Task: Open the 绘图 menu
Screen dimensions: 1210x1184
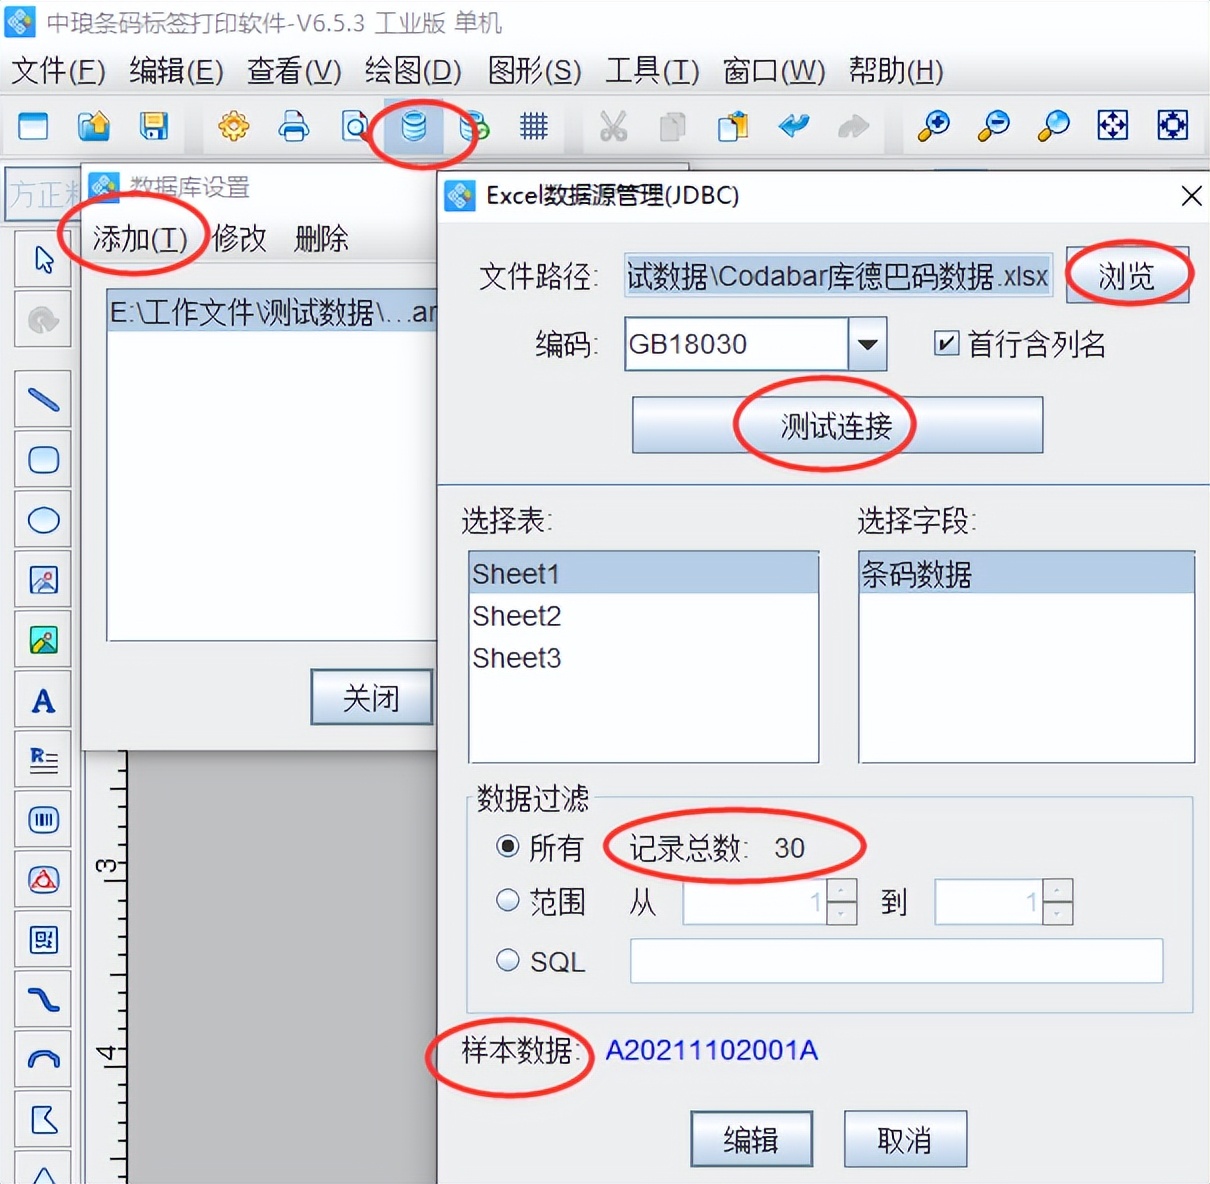Action: click(412, 71)
